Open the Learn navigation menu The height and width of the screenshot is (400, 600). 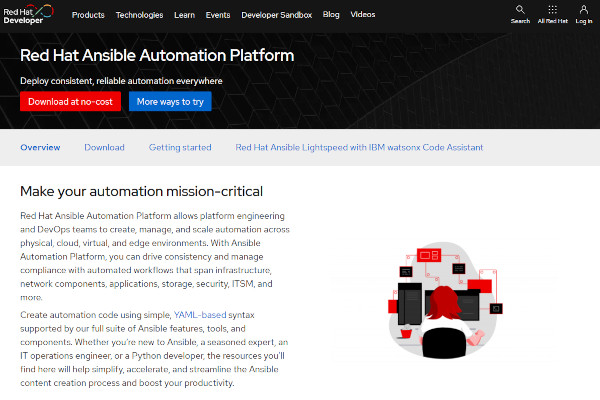click(184, 15)
